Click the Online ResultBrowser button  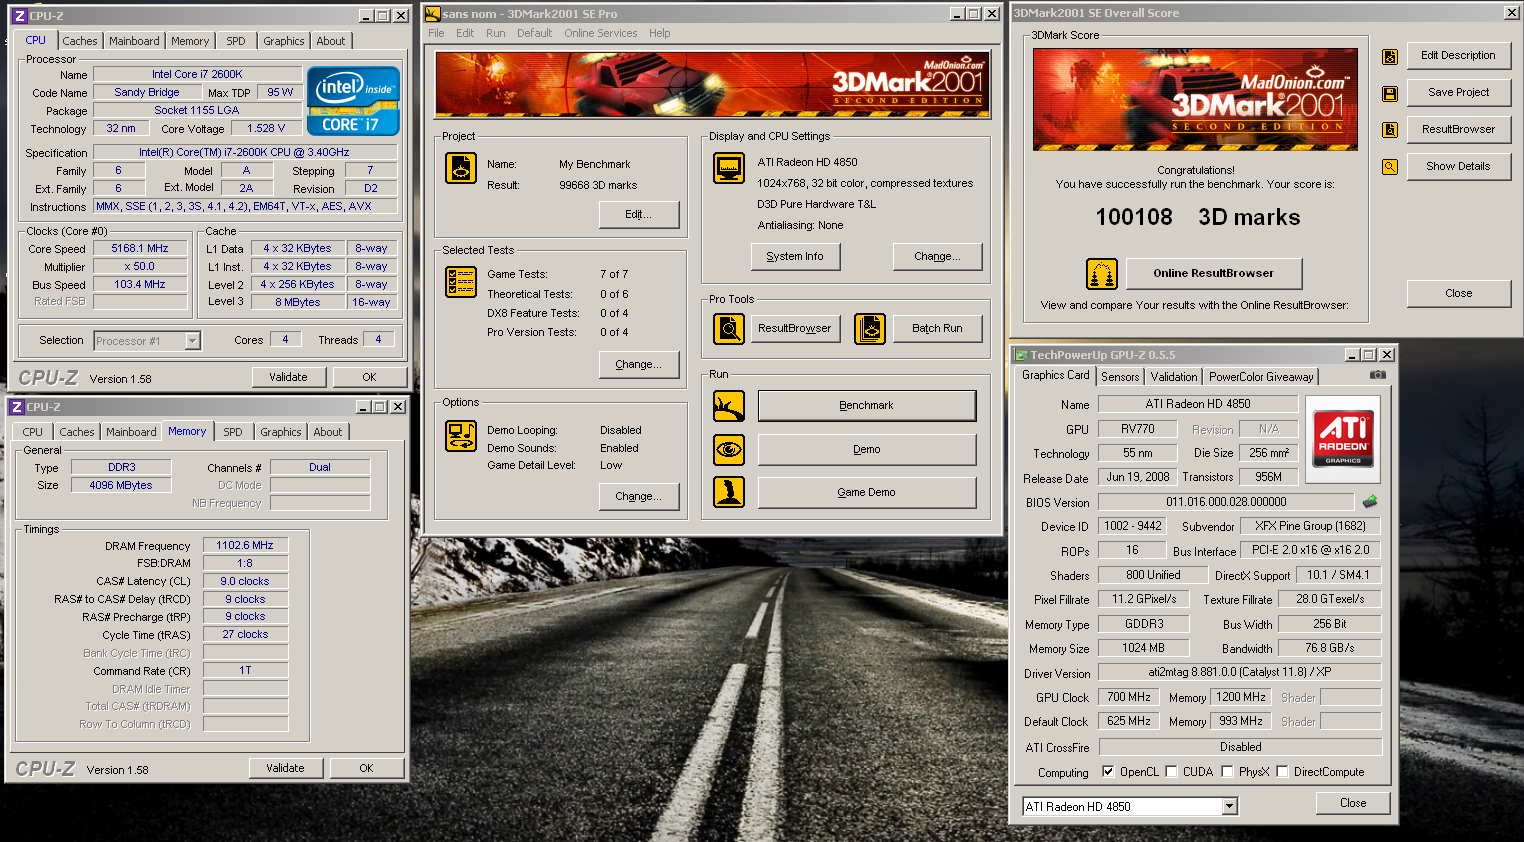pyautogui.click(x=1213, y=273)
